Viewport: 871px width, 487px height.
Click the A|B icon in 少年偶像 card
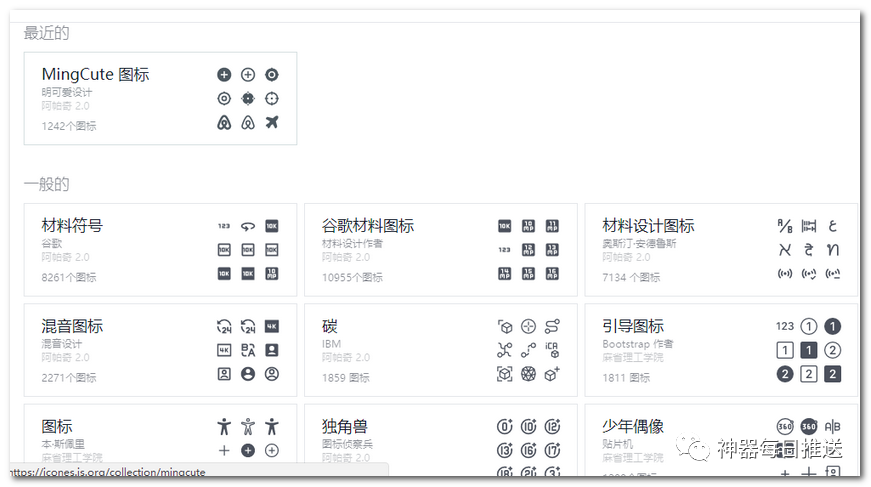pos(832,426)
